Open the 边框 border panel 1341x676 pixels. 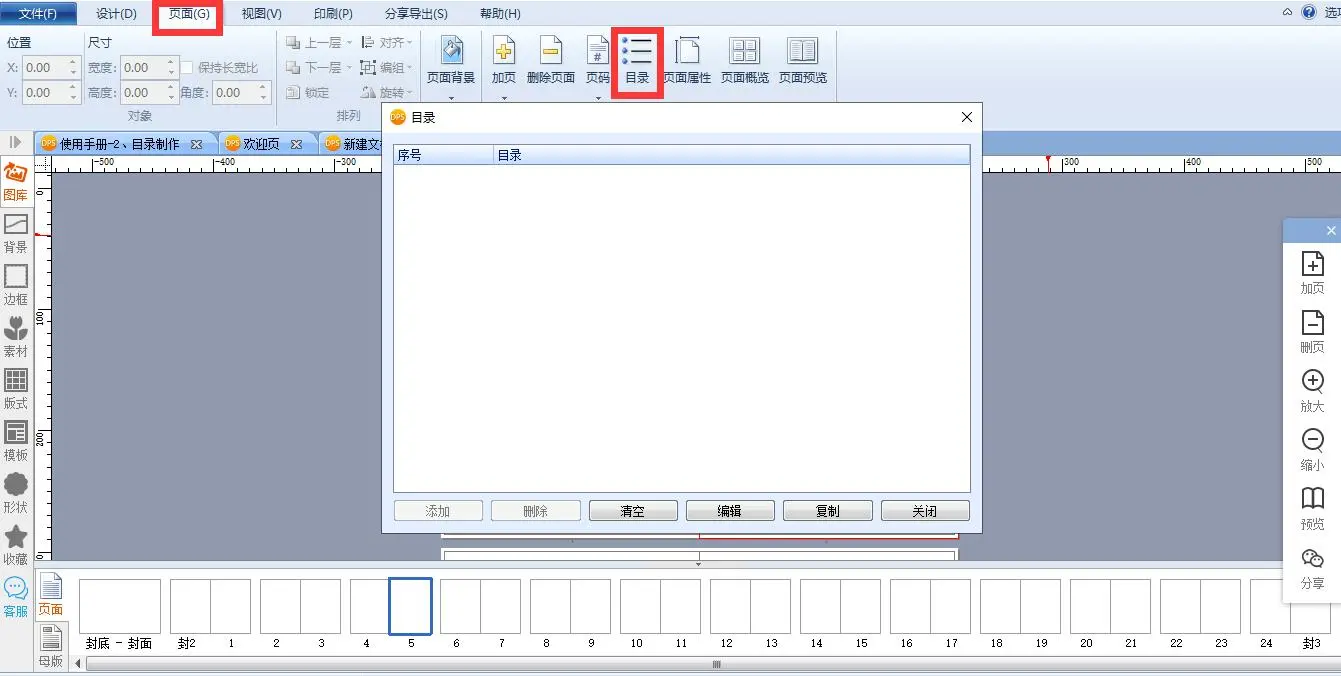point(15,286)
